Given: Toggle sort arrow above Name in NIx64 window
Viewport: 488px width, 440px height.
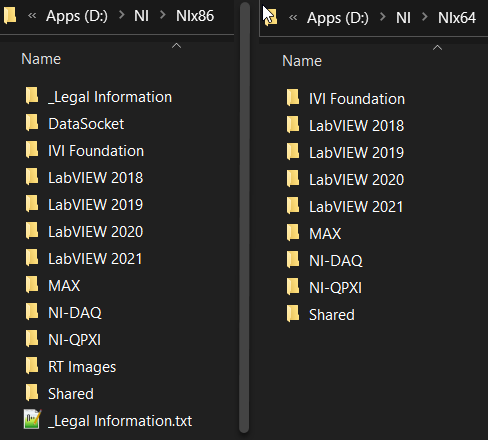Looking at the screenshot, I should (437, 48).
